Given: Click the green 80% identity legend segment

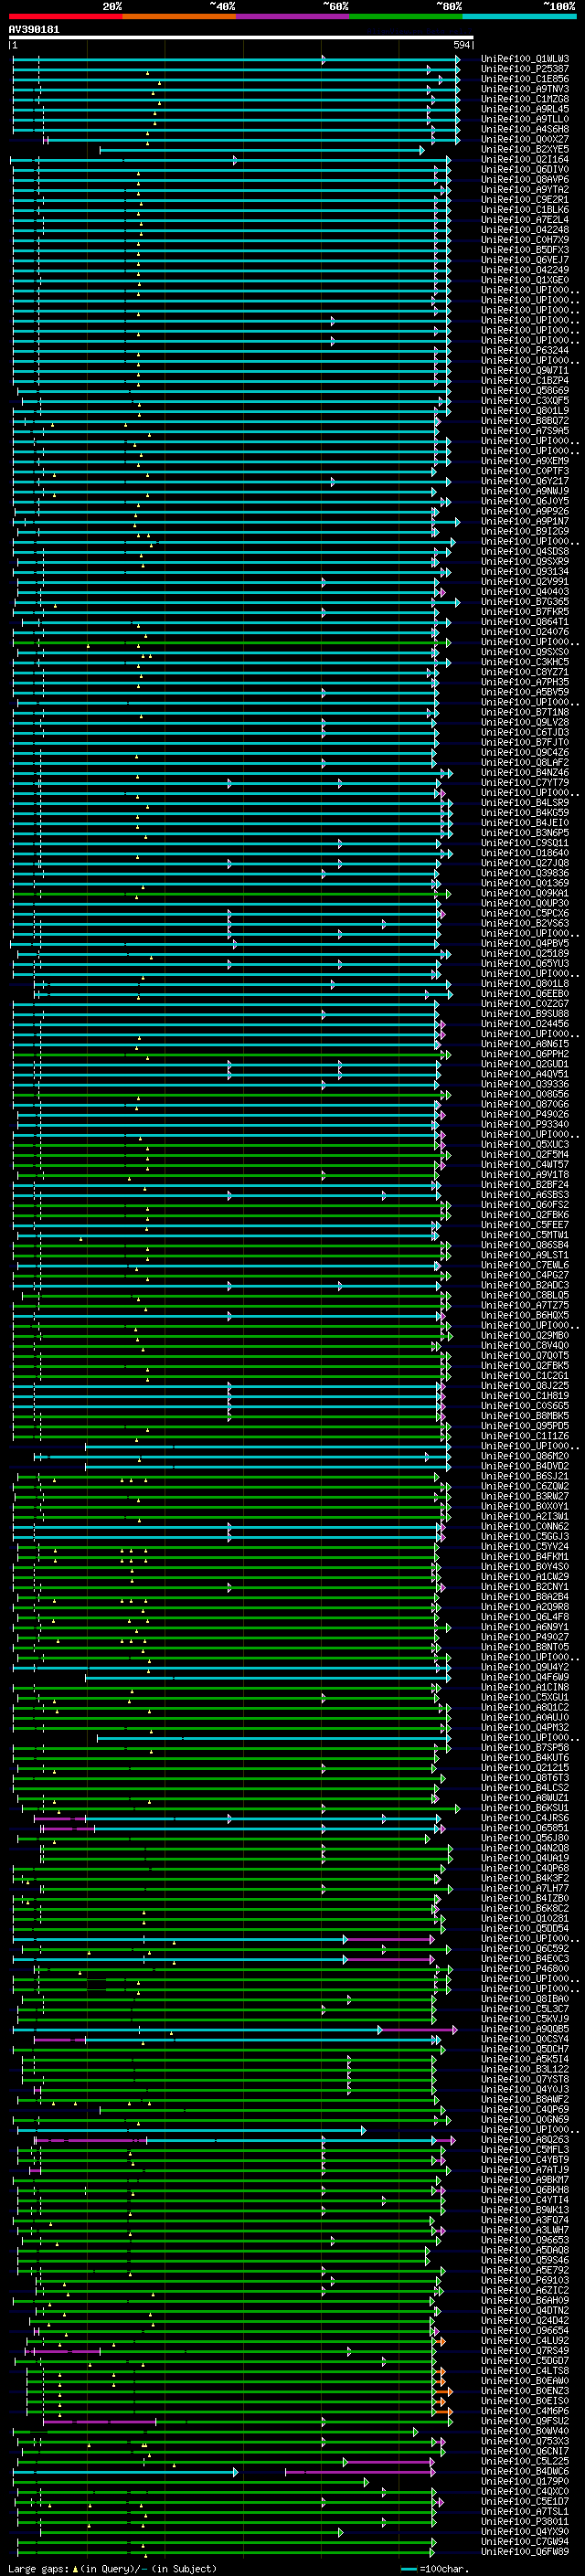Looking at the screenshot, I should point(405,16).
